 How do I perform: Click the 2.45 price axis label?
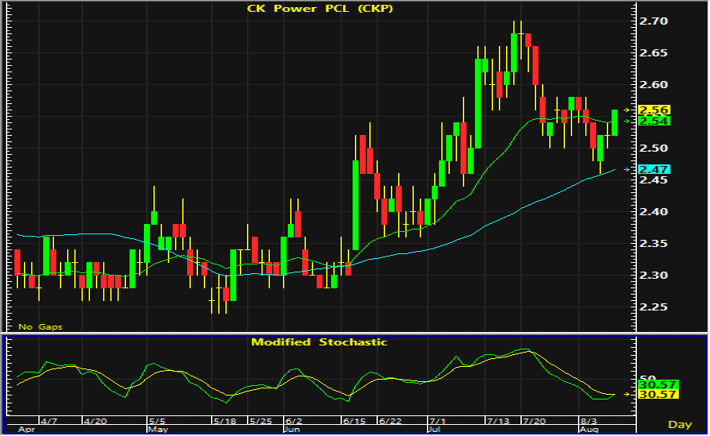[653, 180]
